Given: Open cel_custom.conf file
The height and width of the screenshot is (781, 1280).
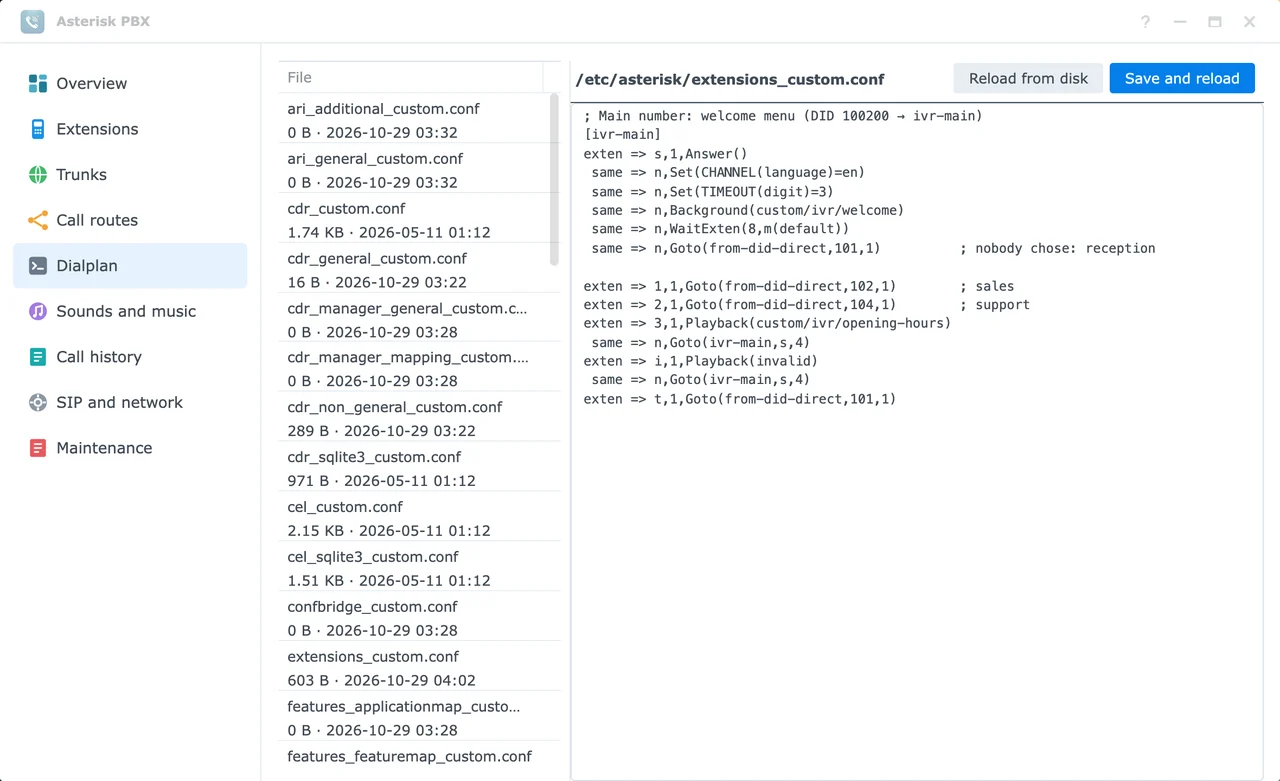Looking at the screenshot, I should (x=419, y=519).
